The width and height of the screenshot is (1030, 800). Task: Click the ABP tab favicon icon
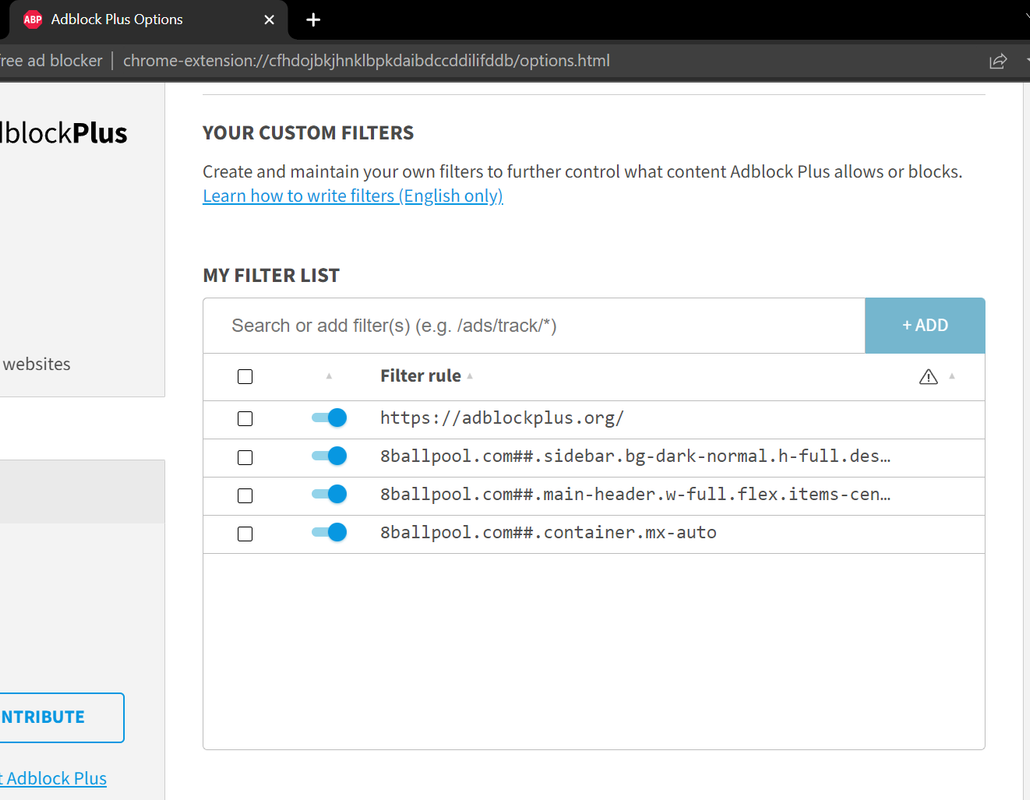(33, 19)
